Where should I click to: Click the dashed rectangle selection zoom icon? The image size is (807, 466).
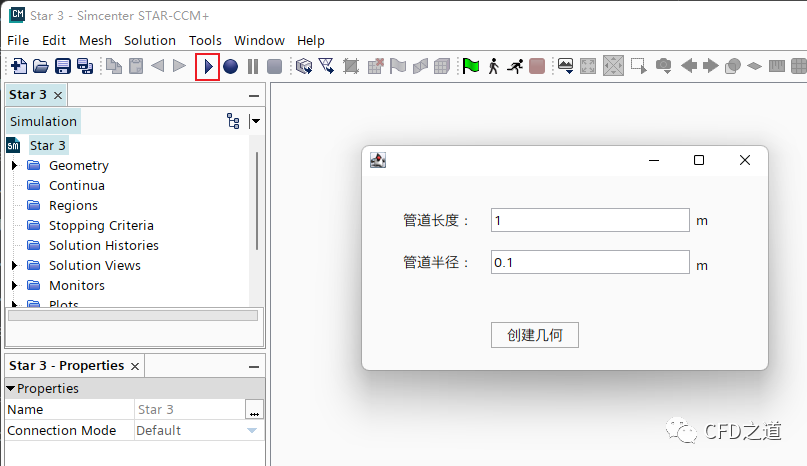(x=639, y=66)
